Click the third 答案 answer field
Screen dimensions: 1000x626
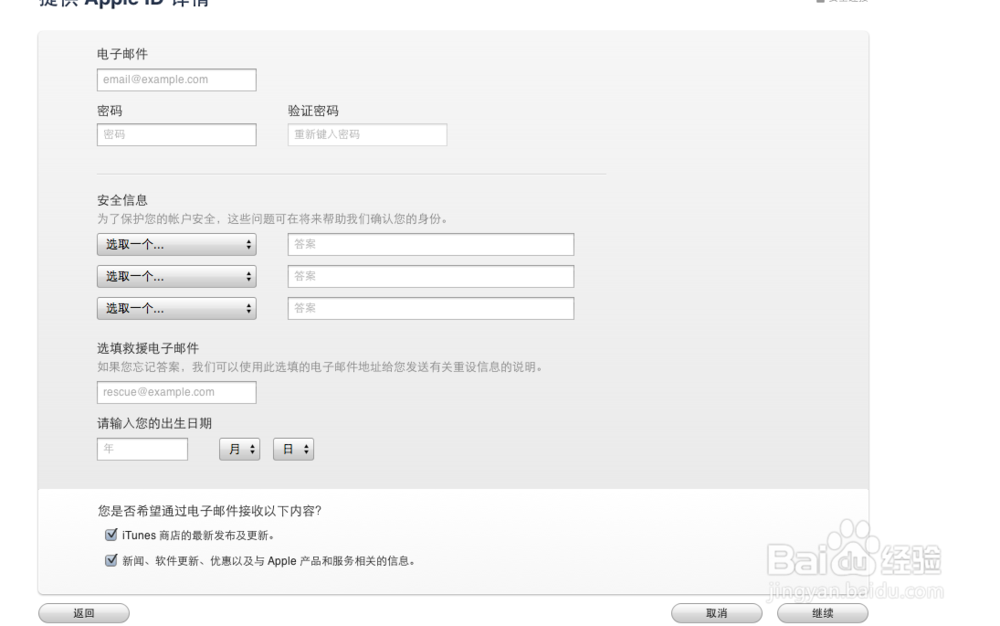430,309
